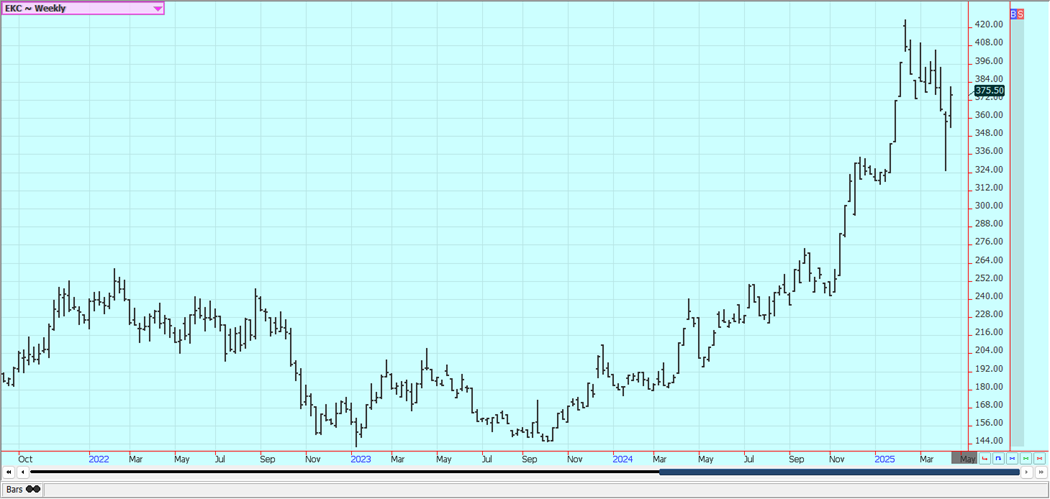
Task: Click the 2025 year label on time axis
Action: coord(885,459)
